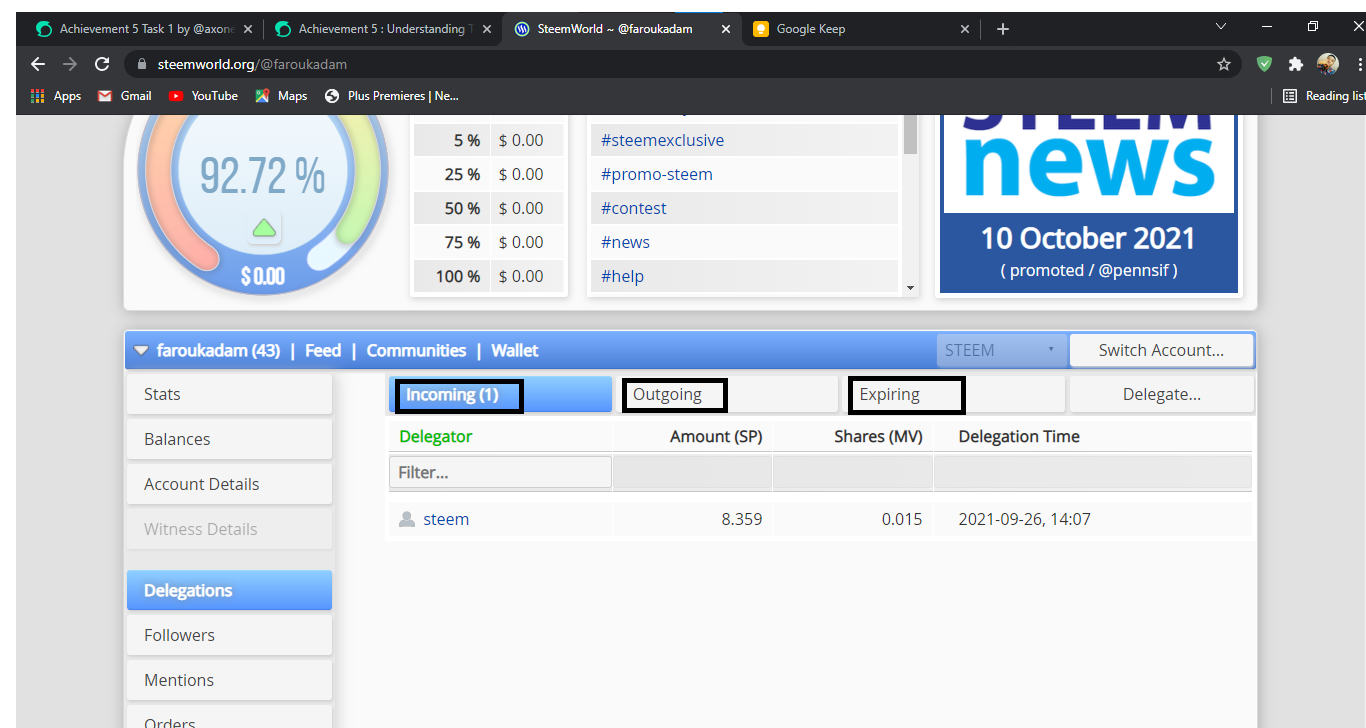
Task: Click the Switch Account button
Action: [1161, 350]
